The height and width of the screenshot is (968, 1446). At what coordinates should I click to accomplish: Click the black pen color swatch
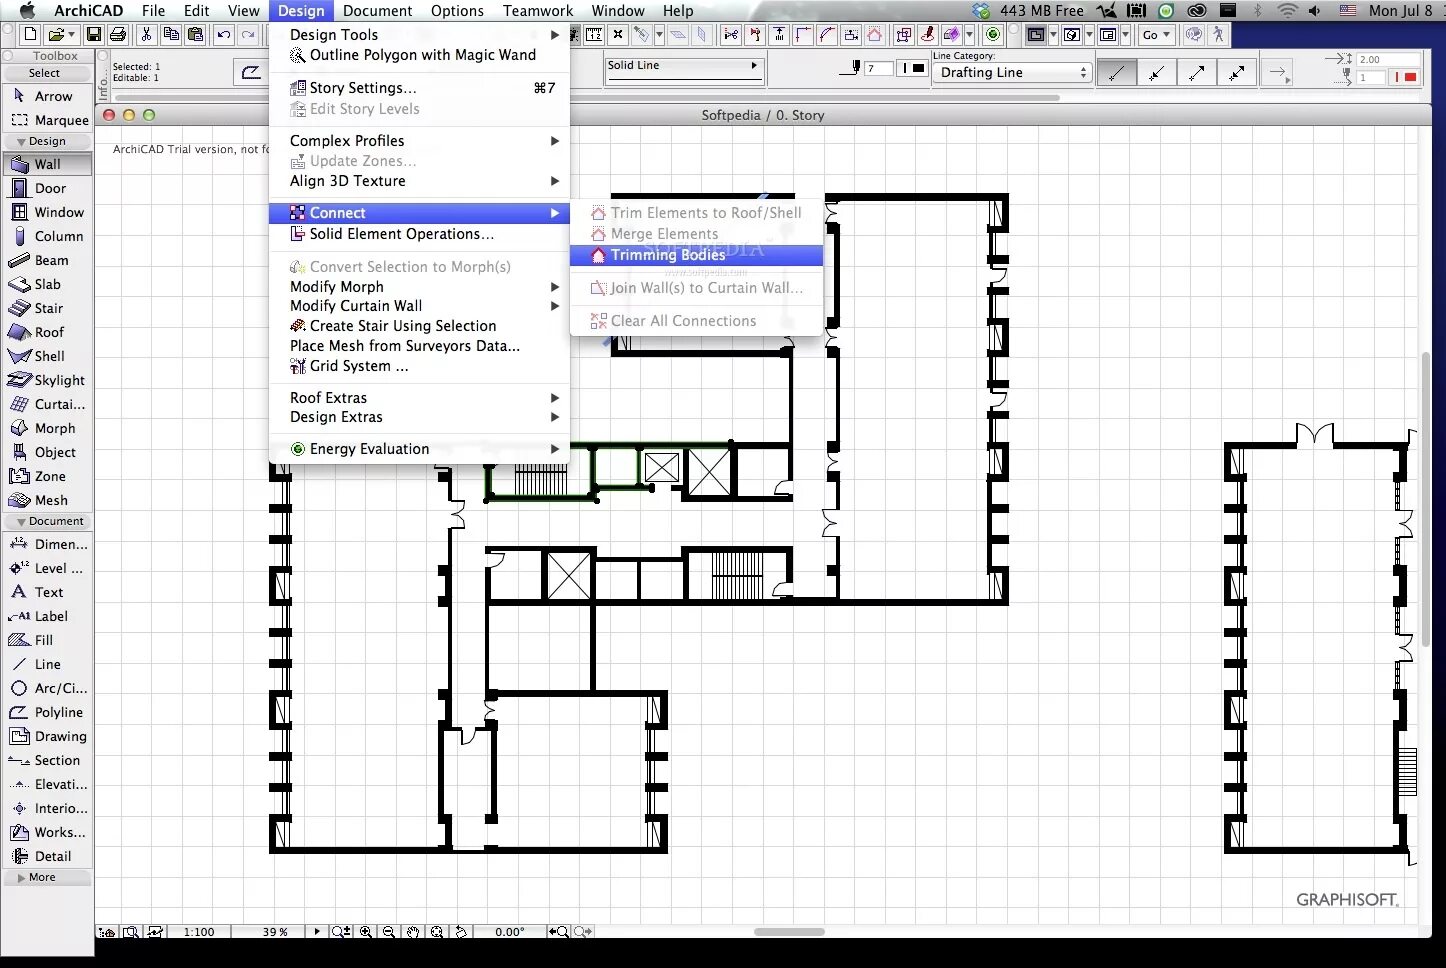coord(918,69)
